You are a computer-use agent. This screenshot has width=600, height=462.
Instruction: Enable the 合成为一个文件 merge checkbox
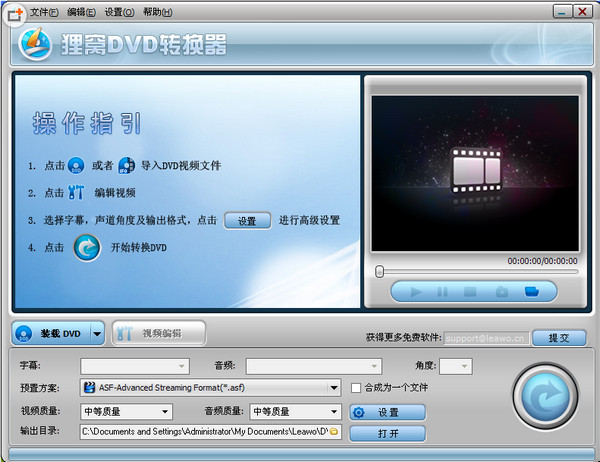coord(356,388)
